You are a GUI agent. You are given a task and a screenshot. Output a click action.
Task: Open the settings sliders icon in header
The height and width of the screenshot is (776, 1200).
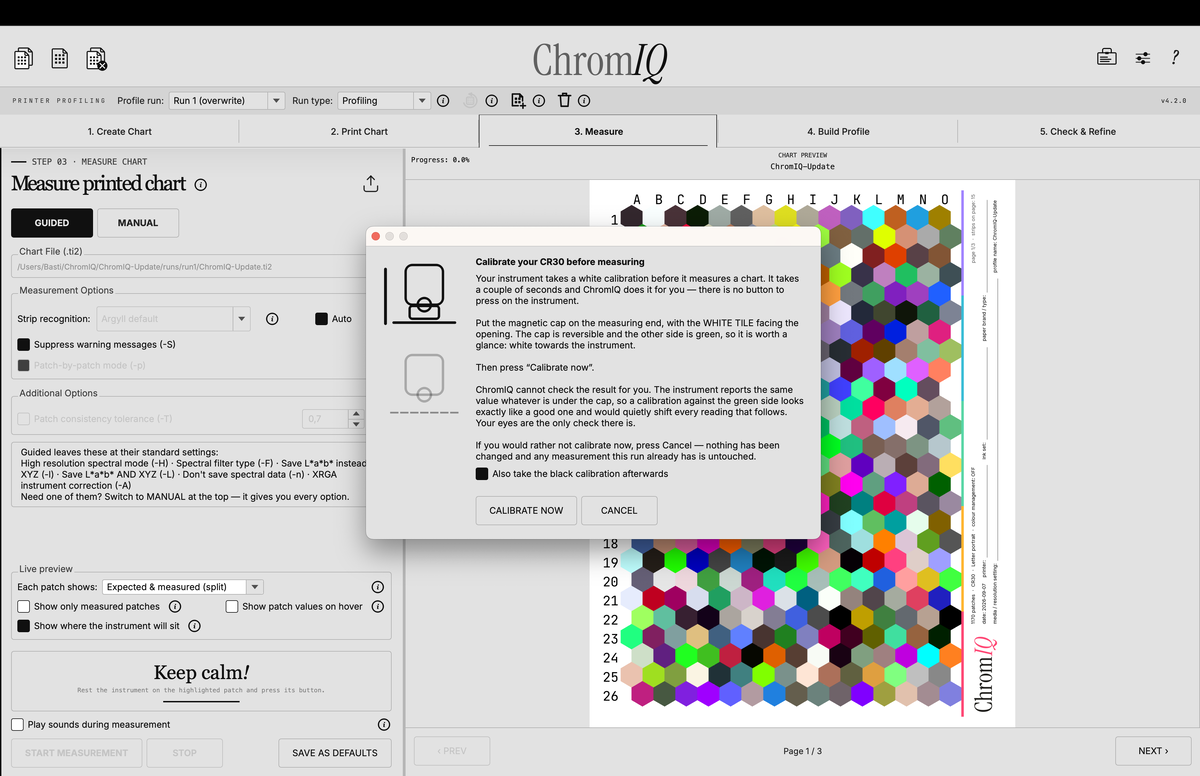click(x=1143, y=58)
